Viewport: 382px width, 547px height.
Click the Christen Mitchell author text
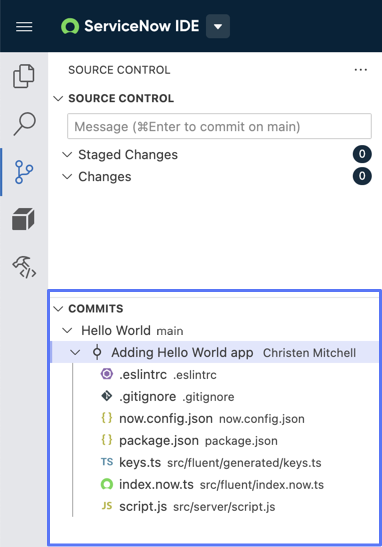(309, 353)
